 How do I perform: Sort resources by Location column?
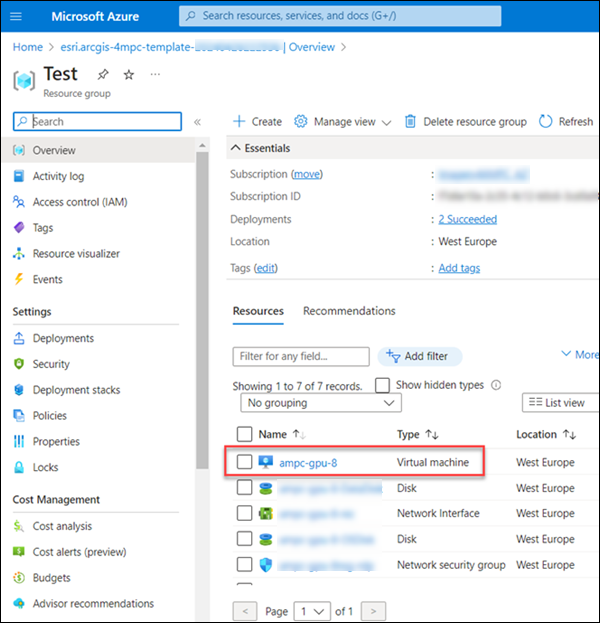click(x=546, y=434)
